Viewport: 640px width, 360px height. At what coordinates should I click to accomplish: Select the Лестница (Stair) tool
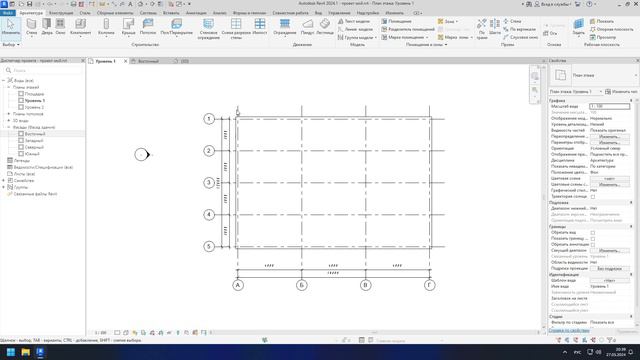[x=325, y=27]
